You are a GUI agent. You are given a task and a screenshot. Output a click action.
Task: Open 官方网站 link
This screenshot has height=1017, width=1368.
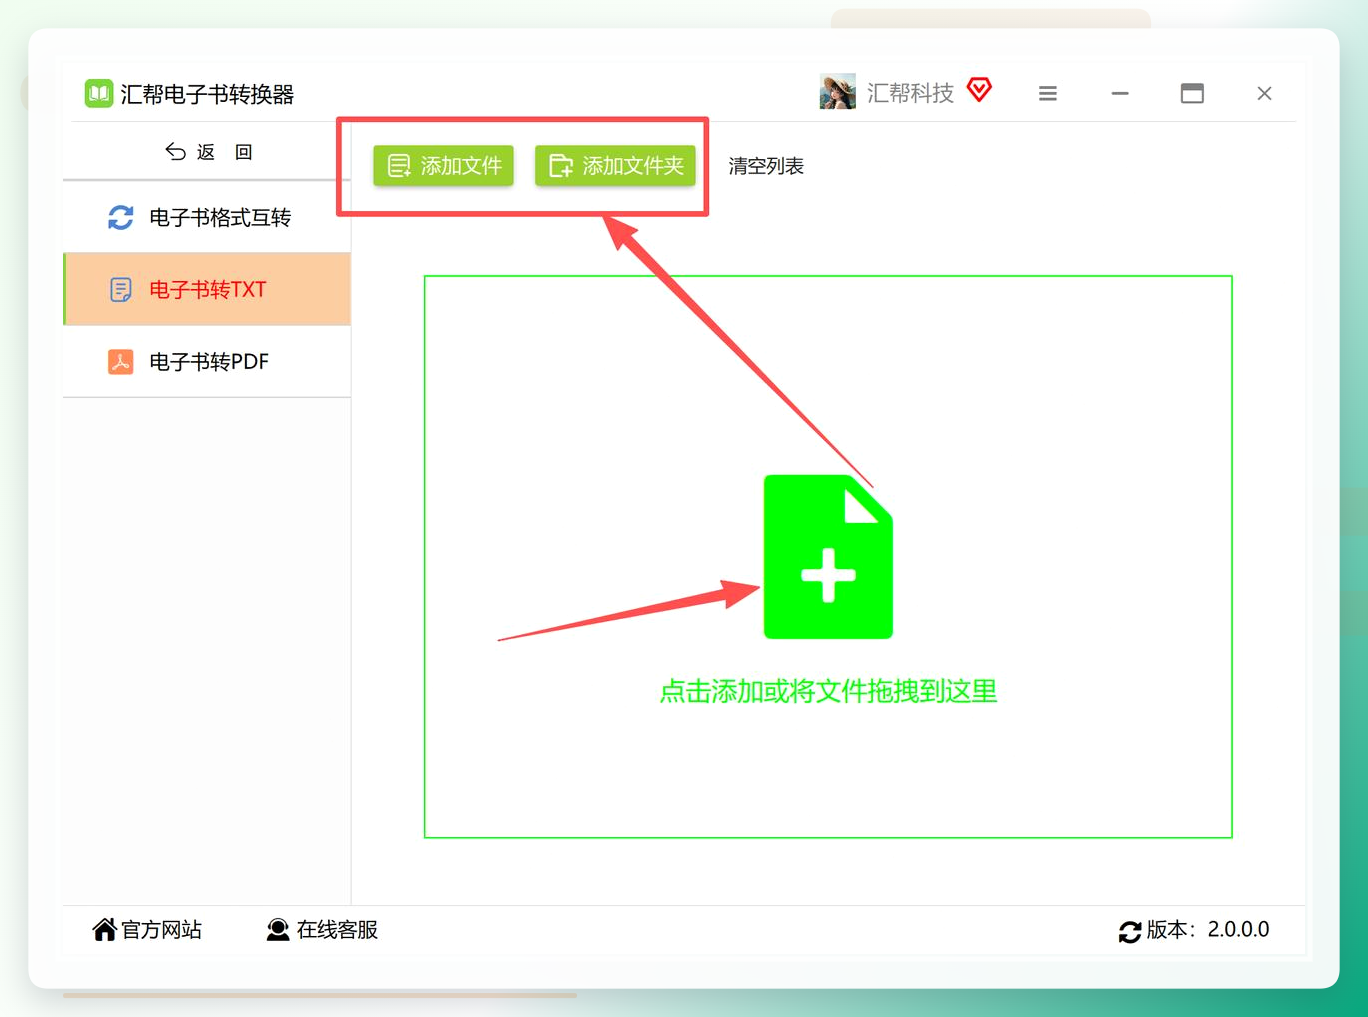click(147, 930)
